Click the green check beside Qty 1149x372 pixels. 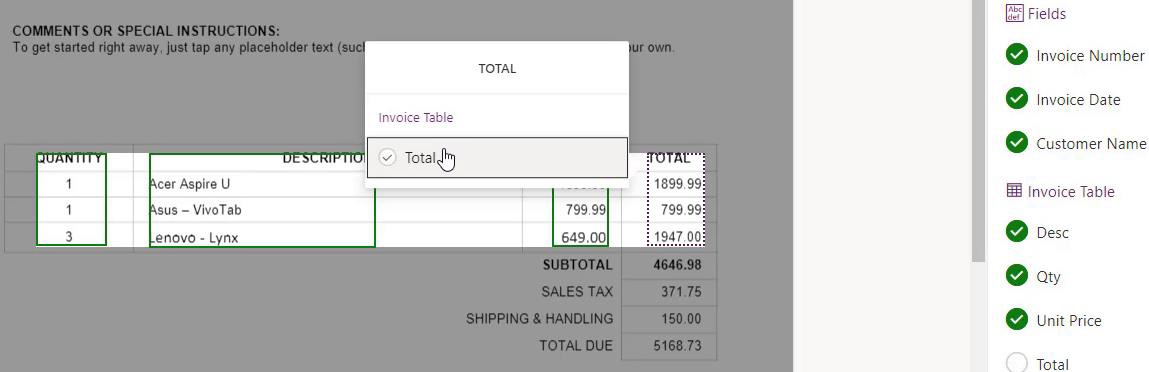coord(1016,276)
